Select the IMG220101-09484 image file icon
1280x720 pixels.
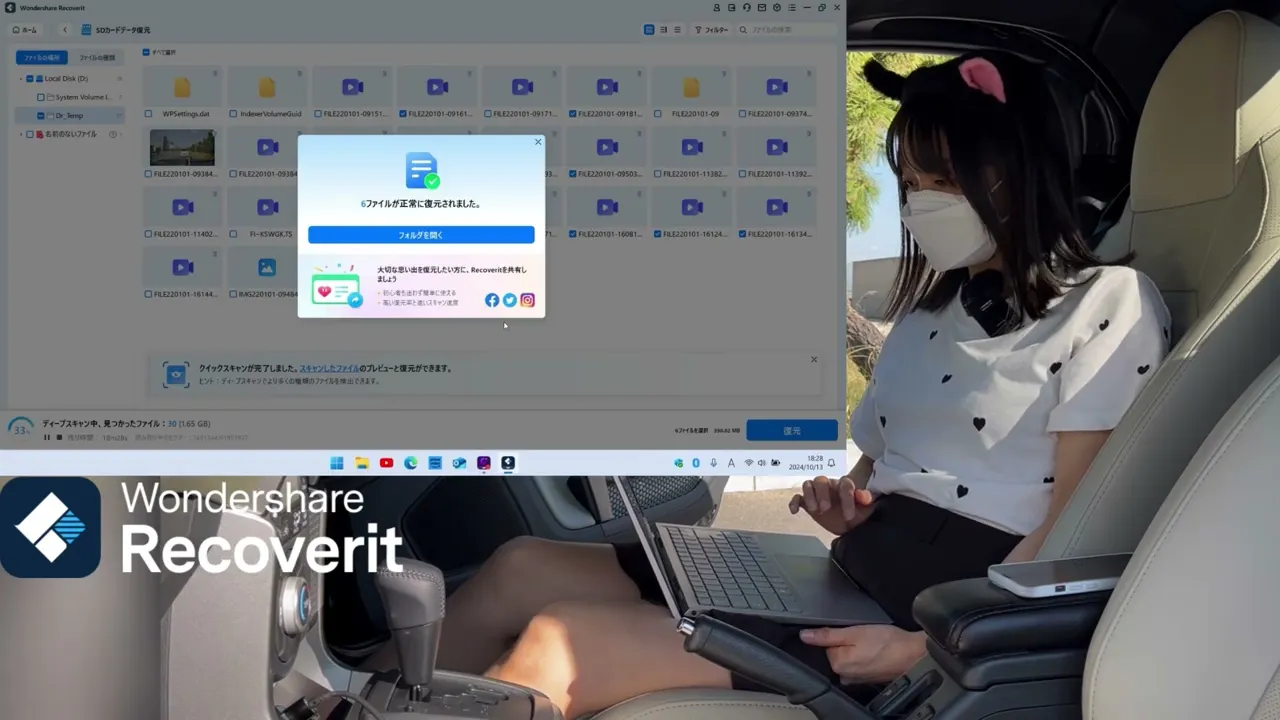(x=267, y=268)
